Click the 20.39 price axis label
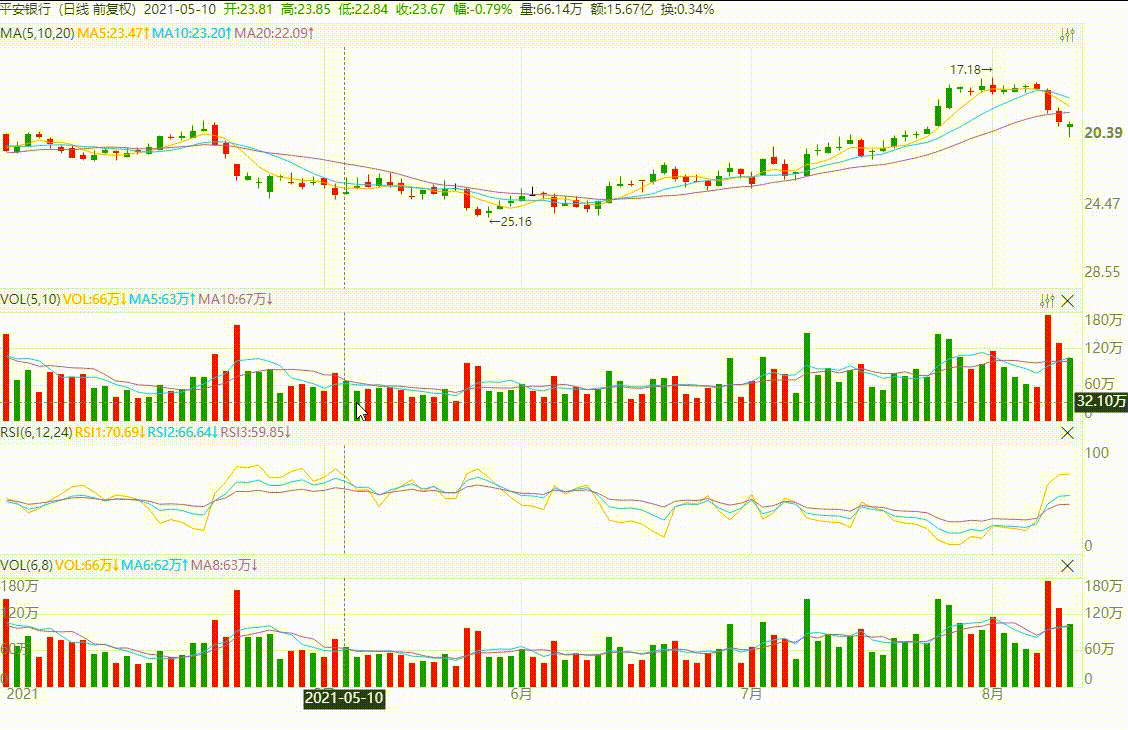1128x730 pixels. tap(1104, 133)
